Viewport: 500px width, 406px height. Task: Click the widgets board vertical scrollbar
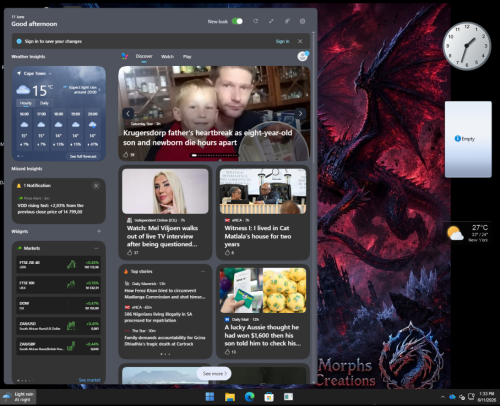click(313, 207)
